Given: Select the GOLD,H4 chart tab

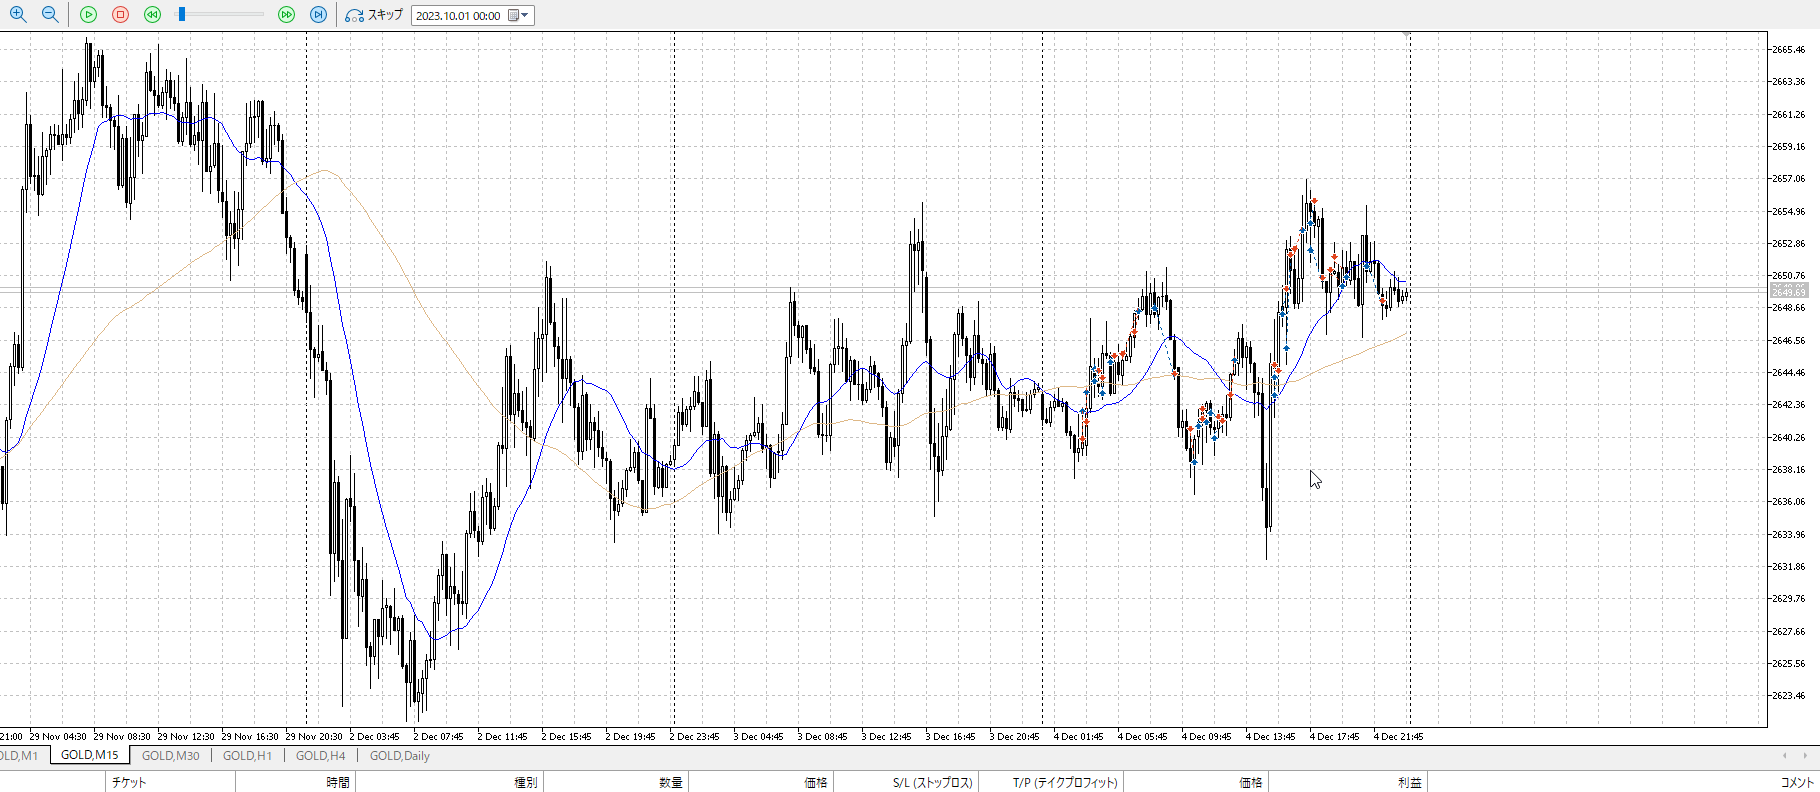Looking at the screenshot, I should coord(320,756).
